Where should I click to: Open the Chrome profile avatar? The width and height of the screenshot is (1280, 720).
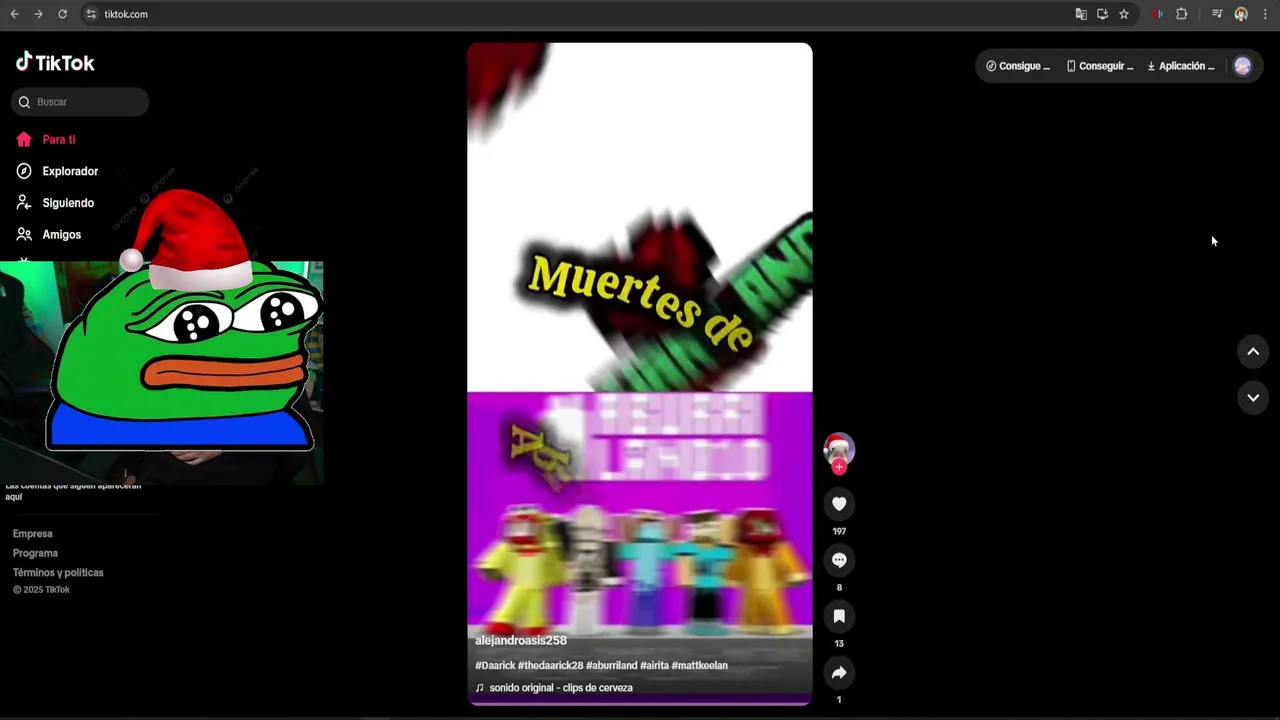(x=1241, y=14)
